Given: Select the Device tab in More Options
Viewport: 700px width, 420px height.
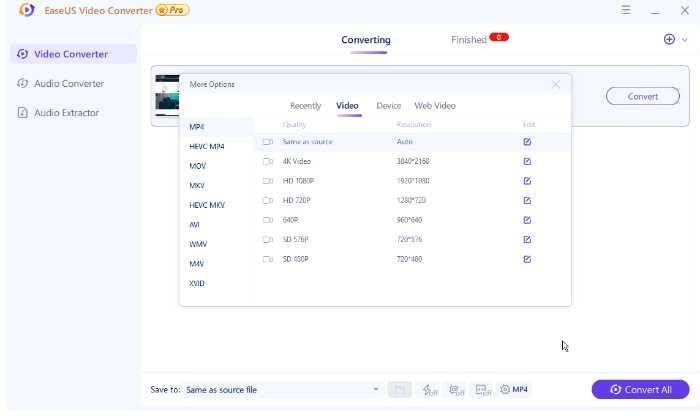Looking at the screenshot, I should (388, 106).
